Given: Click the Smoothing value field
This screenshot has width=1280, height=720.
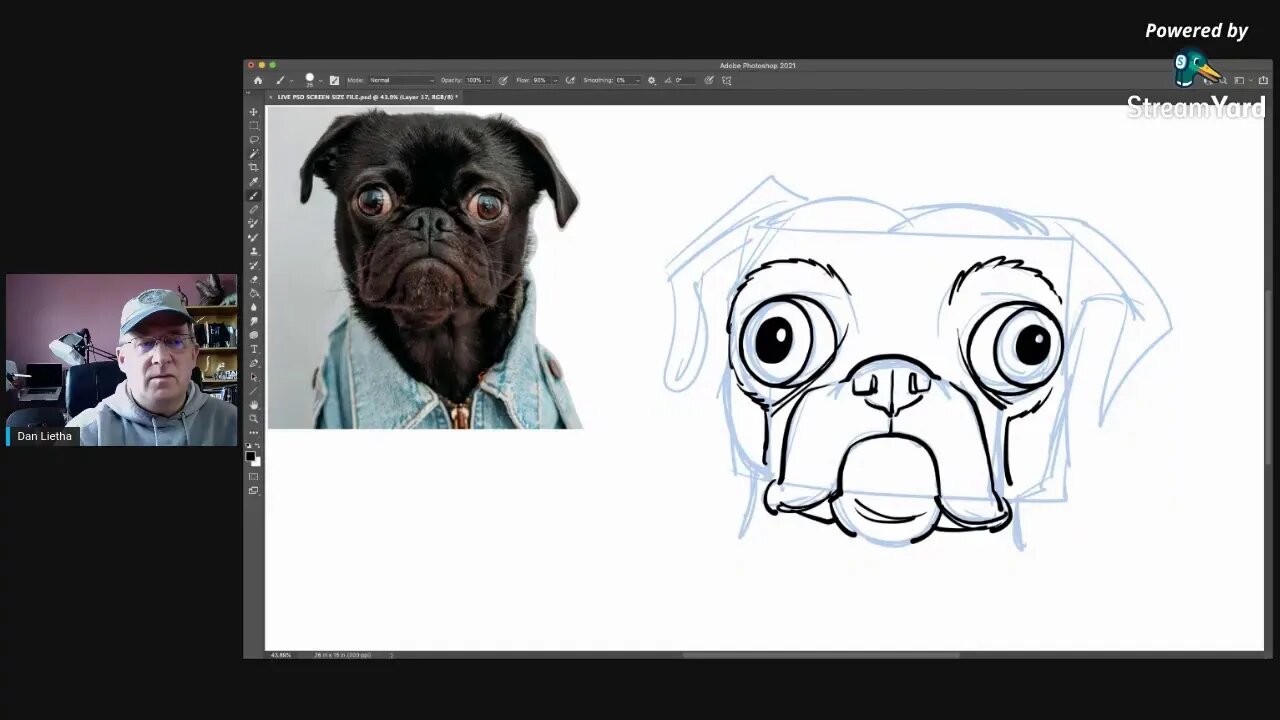Looking at the screenshot, I should (625, 80).
